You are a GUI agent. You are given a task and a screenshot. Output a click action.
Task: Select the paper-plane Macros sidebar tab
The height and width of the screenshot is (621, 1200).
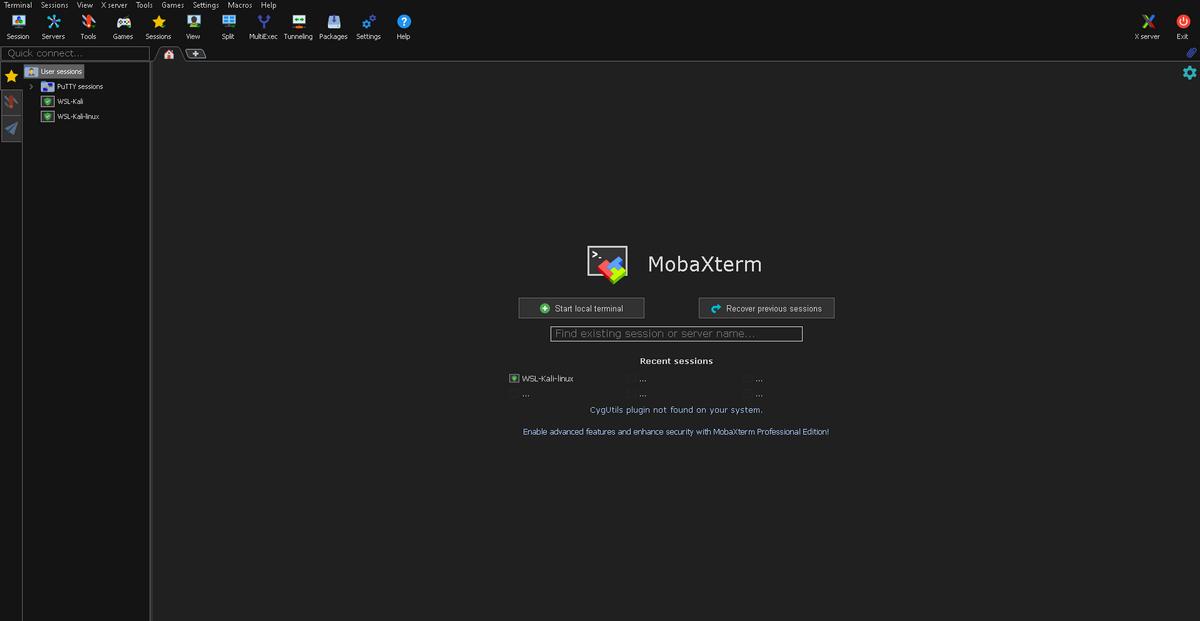tap(11, 128)
